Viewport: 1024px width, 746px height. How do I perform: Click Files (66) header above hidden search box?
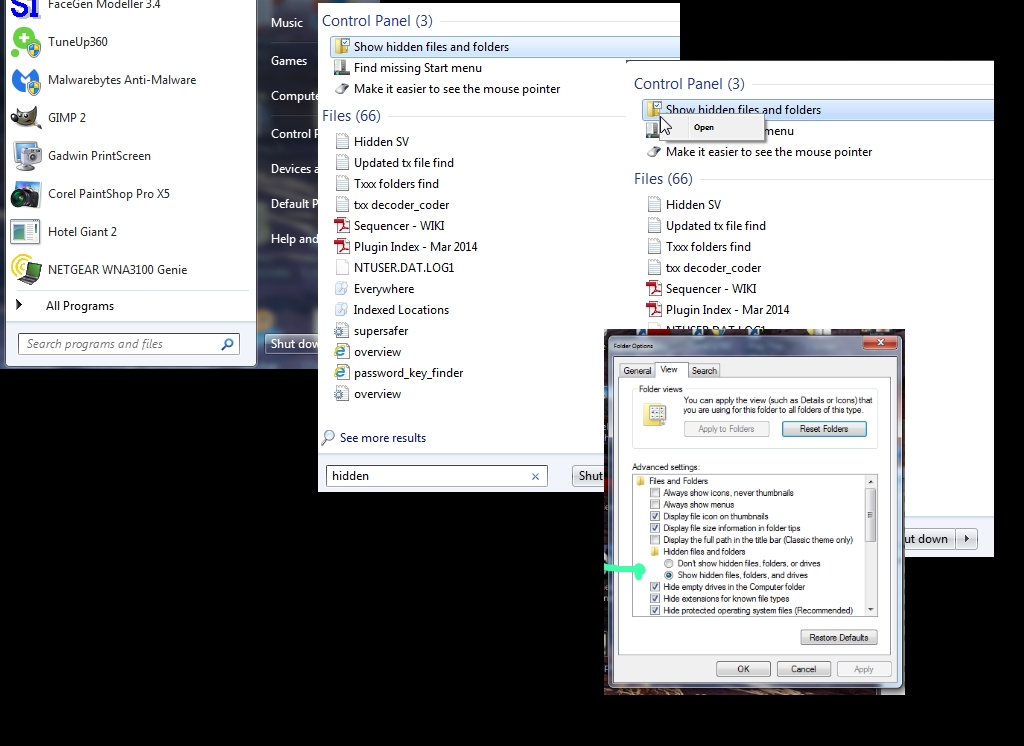[x=351, y=116]
